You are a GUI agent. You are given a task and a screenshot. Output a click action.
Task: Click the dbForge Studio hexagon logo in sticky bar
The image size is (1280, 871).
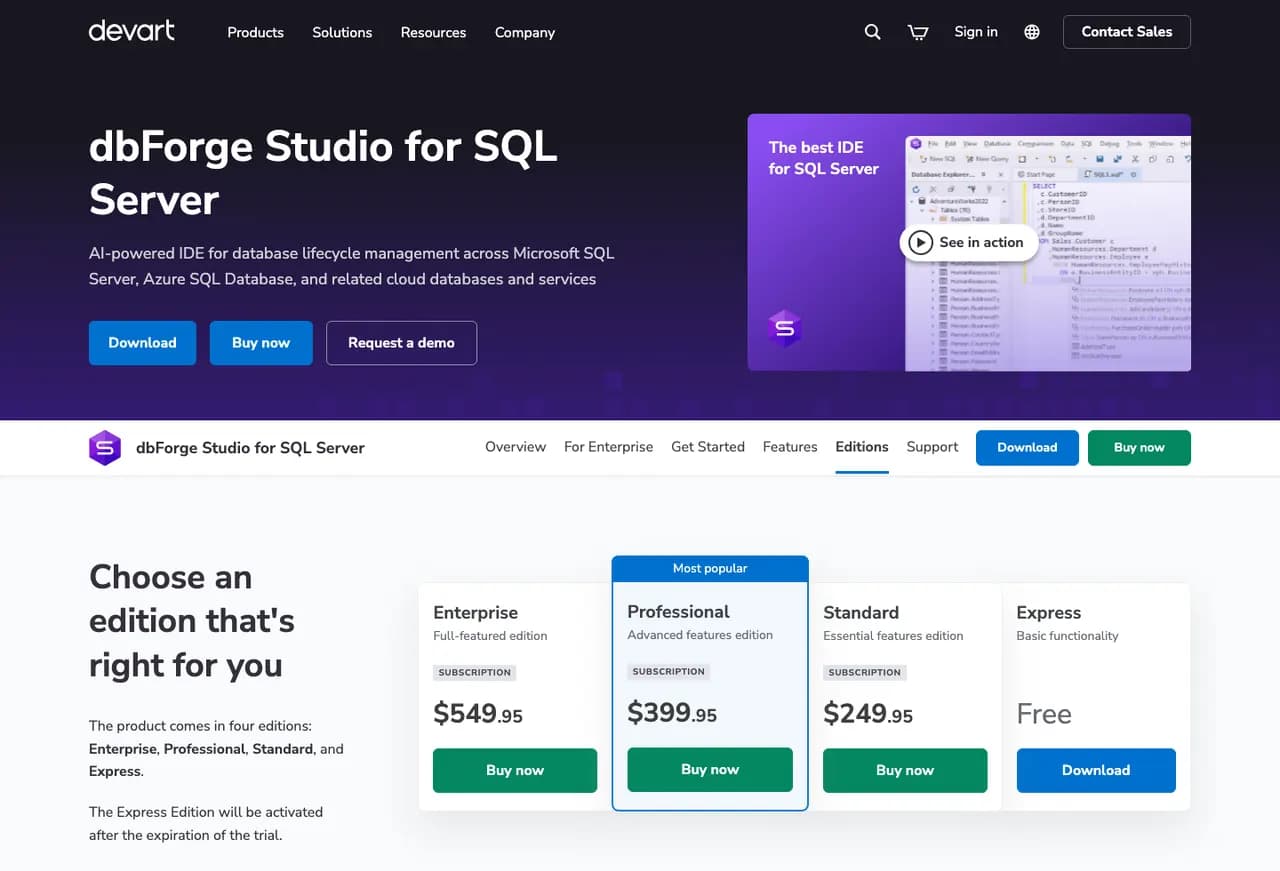(x=105, y=448)
